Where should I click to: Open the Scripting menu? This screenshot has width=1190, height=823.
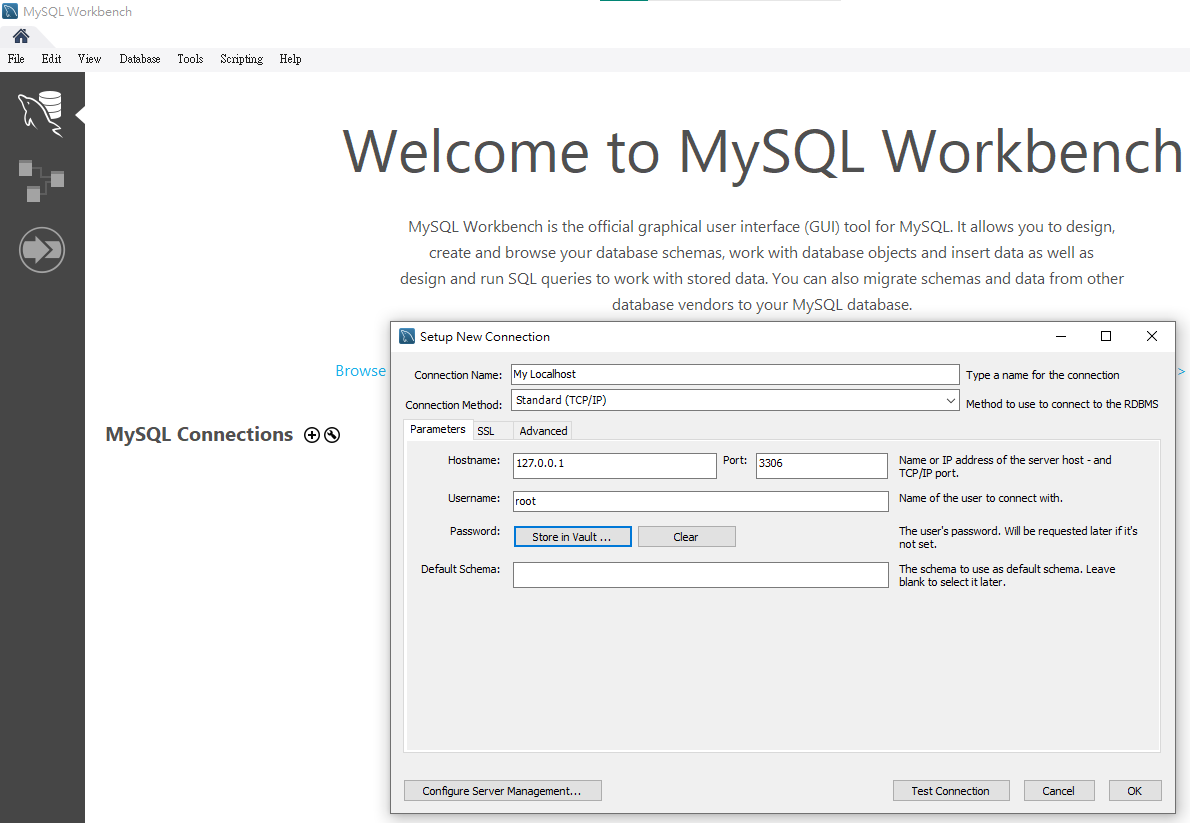pyautogui.click(x=241, y=59)
